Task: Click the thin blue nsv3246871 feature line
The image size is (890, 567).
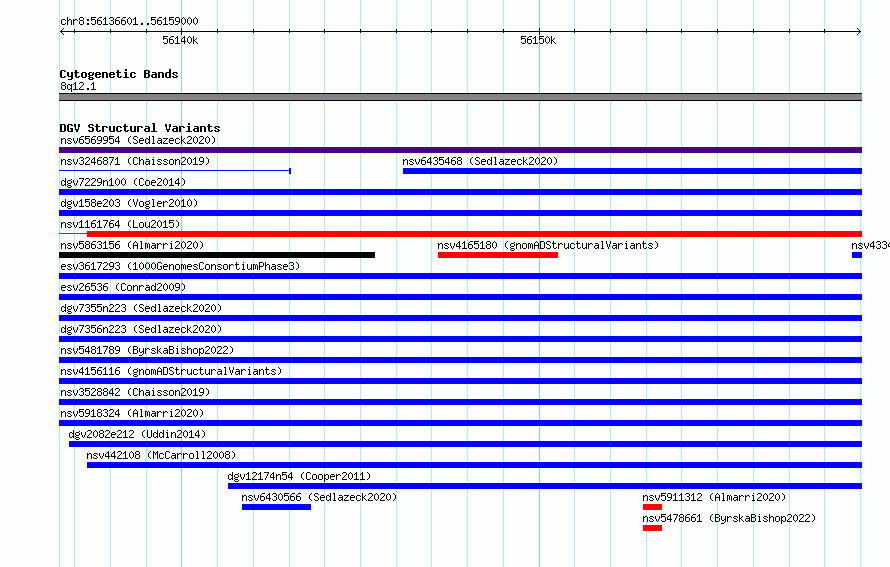Action: point(175,170)
